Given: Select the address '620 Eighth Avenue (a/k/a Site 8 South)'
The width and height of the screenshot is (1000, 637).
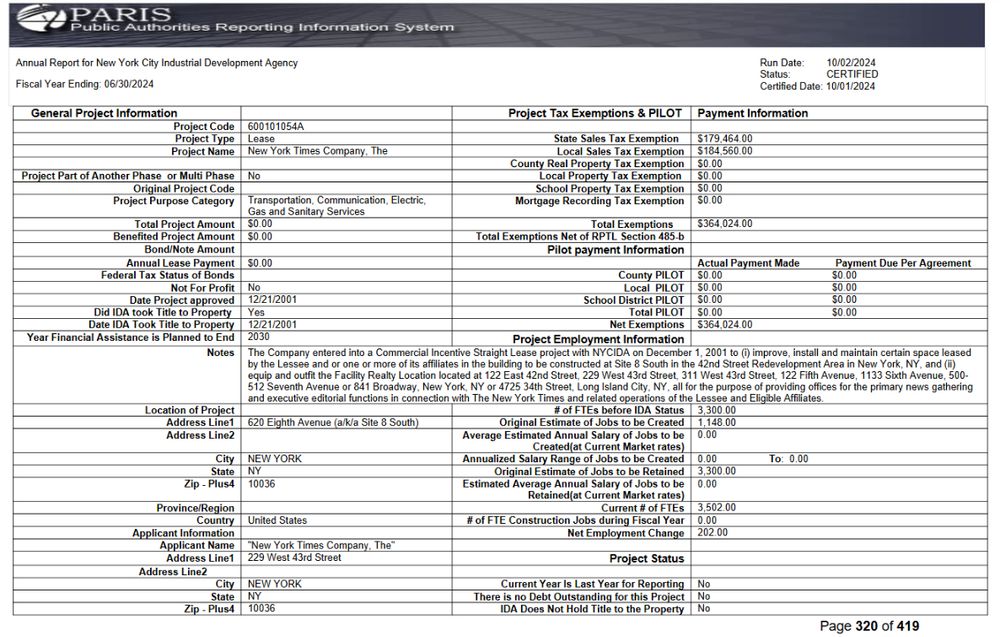Looking at the screenshot, I should coord(333,422).
